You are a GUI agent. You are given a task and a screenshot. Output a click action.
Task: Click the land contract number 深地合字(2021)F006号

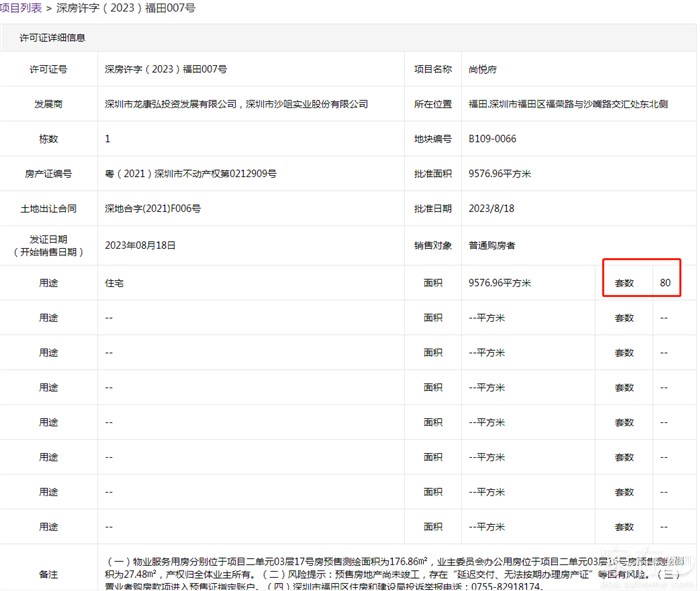click(153, 209)
